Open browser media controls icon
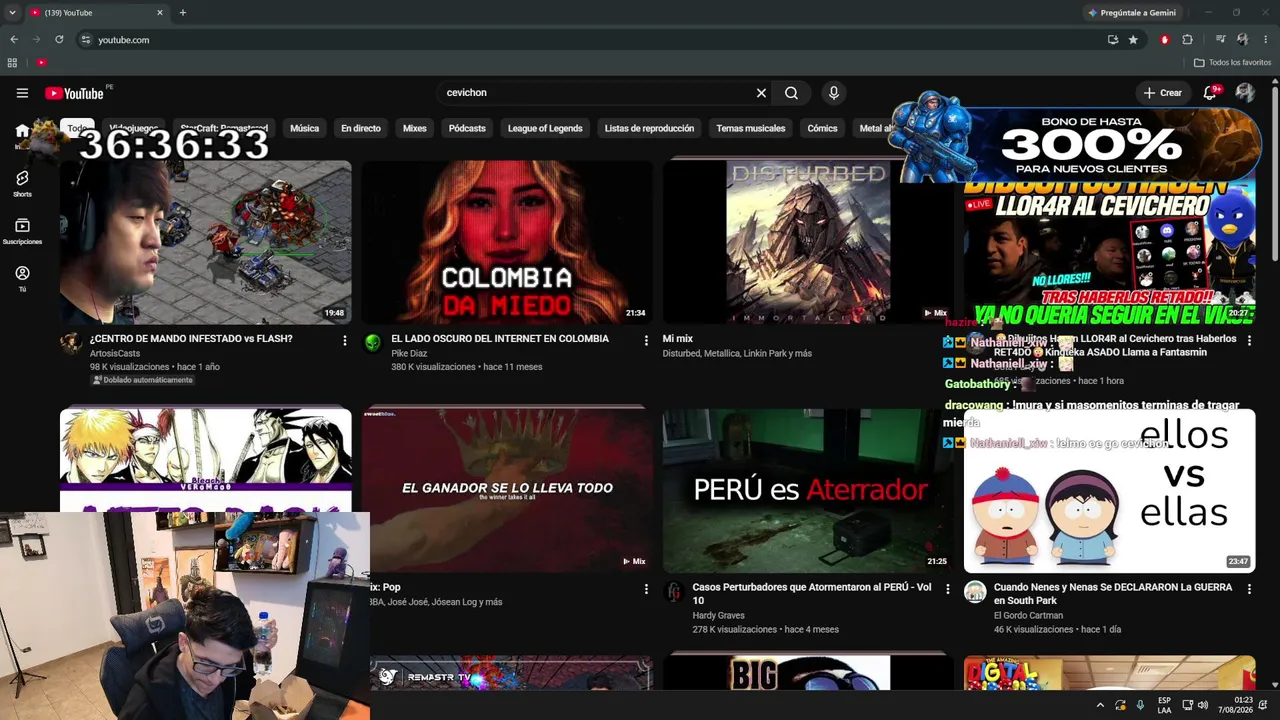 (1220, 40)
